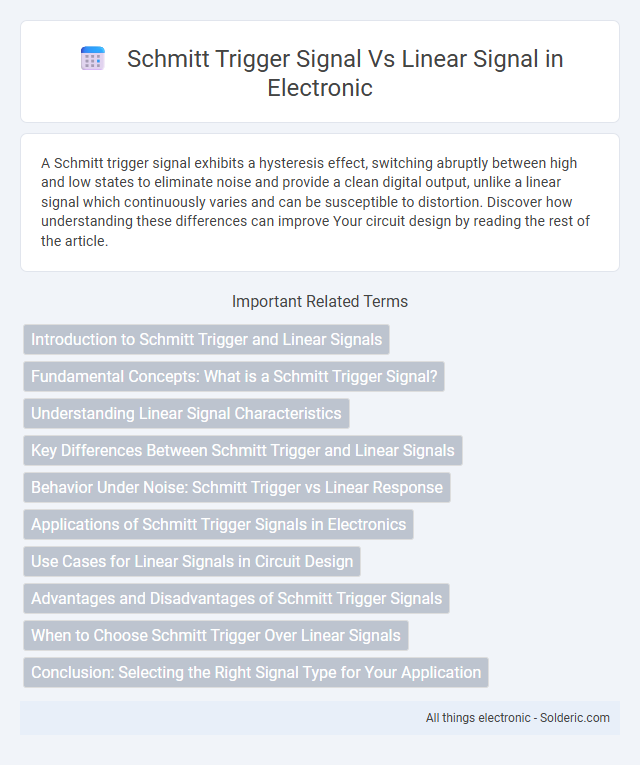
Task: Click the light blue footer bar
Action: [x=320, y=718]
